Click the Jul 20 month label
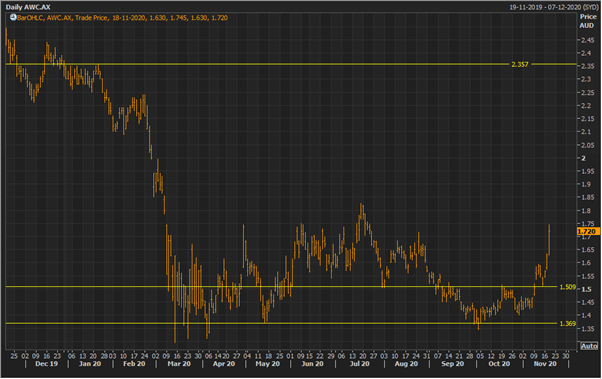Image resolution: width=602 pixels, height=379 pixels. point(359,364)
